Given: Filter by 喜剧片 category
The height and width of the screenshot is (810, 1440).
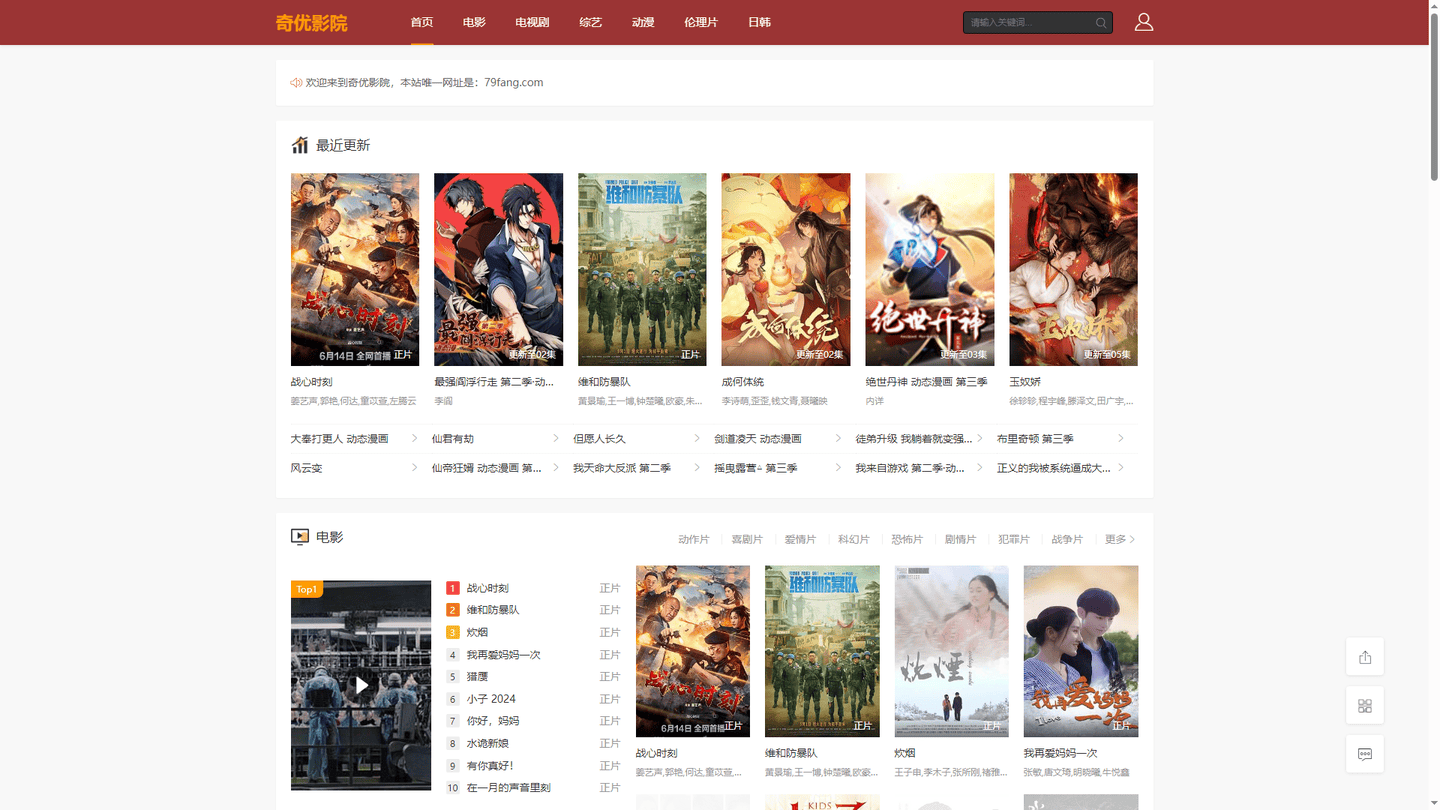Looking at the screenshot, I should pos(747,539).
